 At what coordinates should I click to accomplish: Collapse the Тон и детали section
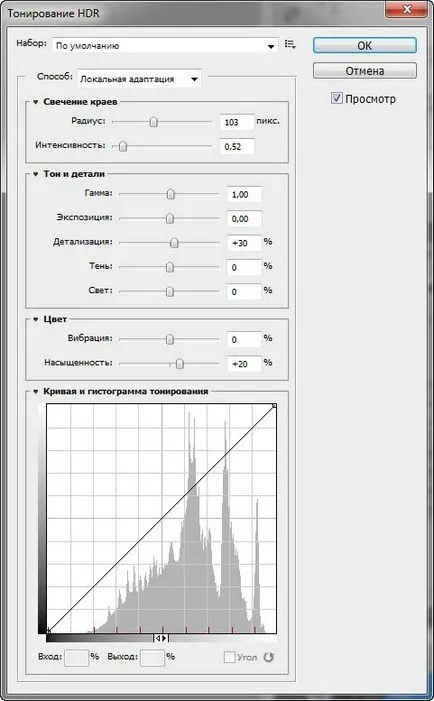click(35, 174)
